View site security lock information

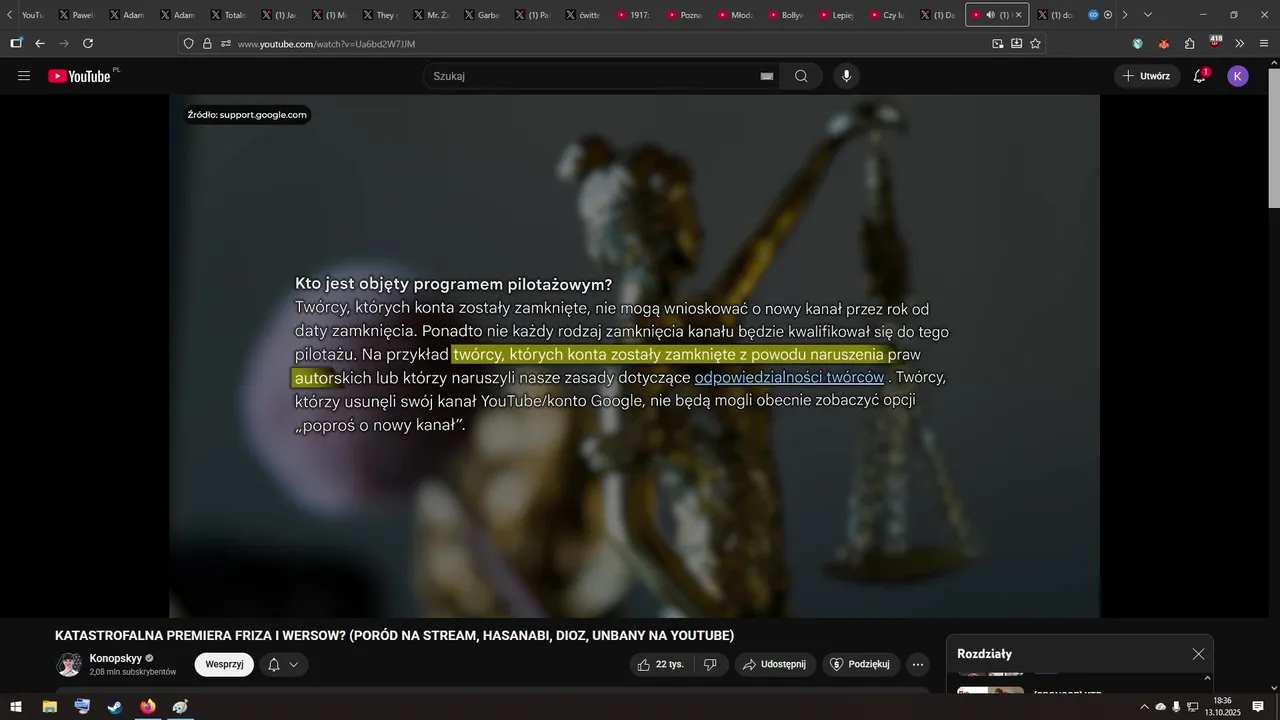pos(207,44)
